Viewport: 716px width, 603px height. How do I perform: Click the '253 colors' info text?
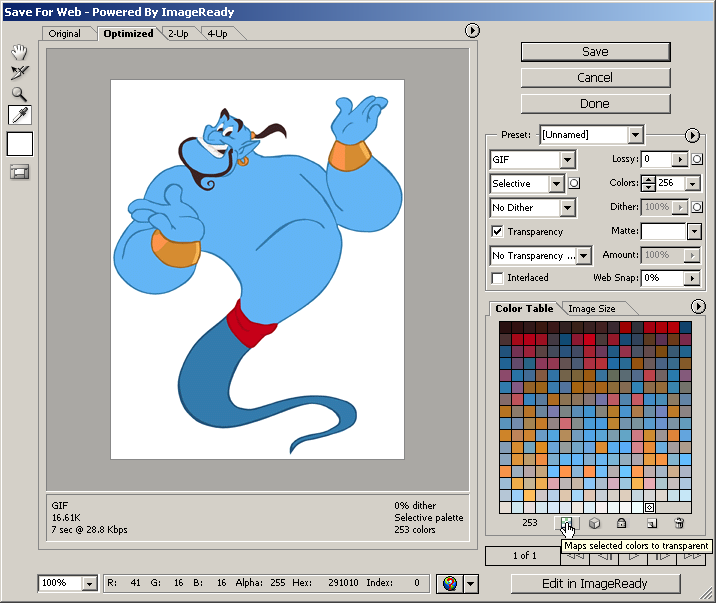tap(415, 530)
